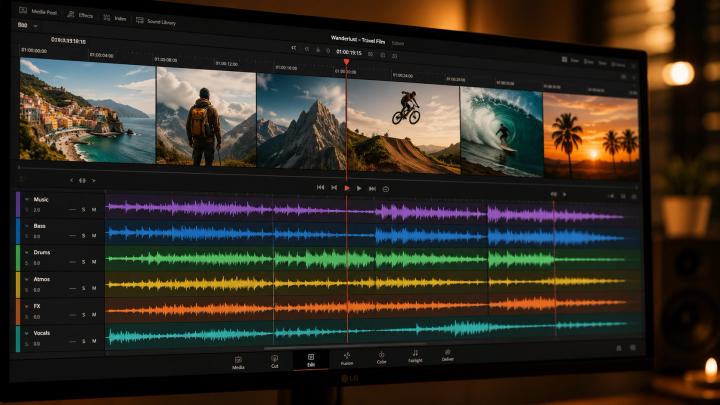Select the mountain biker jump clip
Image resolution: width=720 pixels, height=405 pixels.
pos(403,128)
